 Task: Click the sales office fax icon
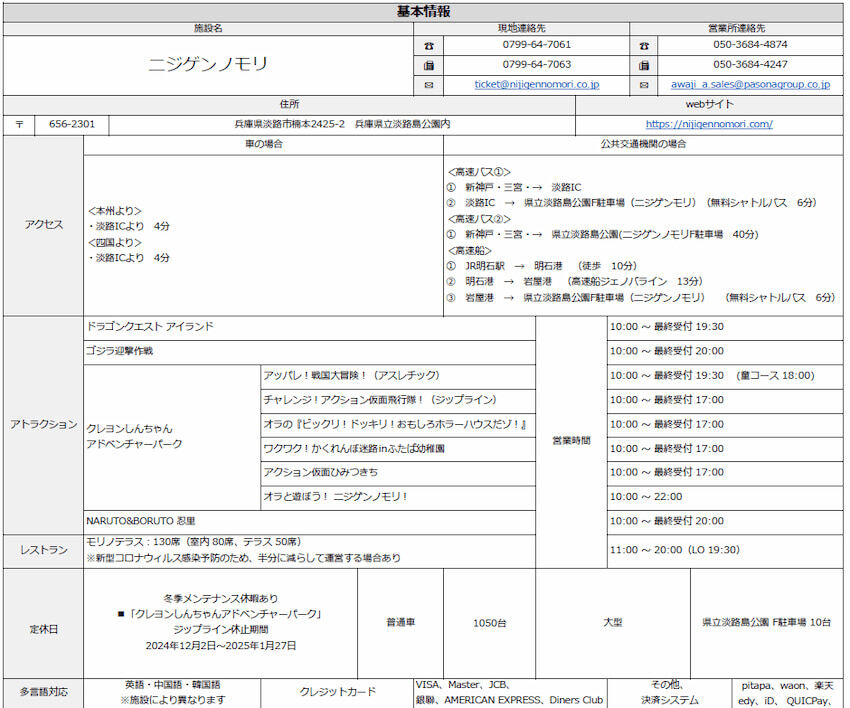pos(643,66)
